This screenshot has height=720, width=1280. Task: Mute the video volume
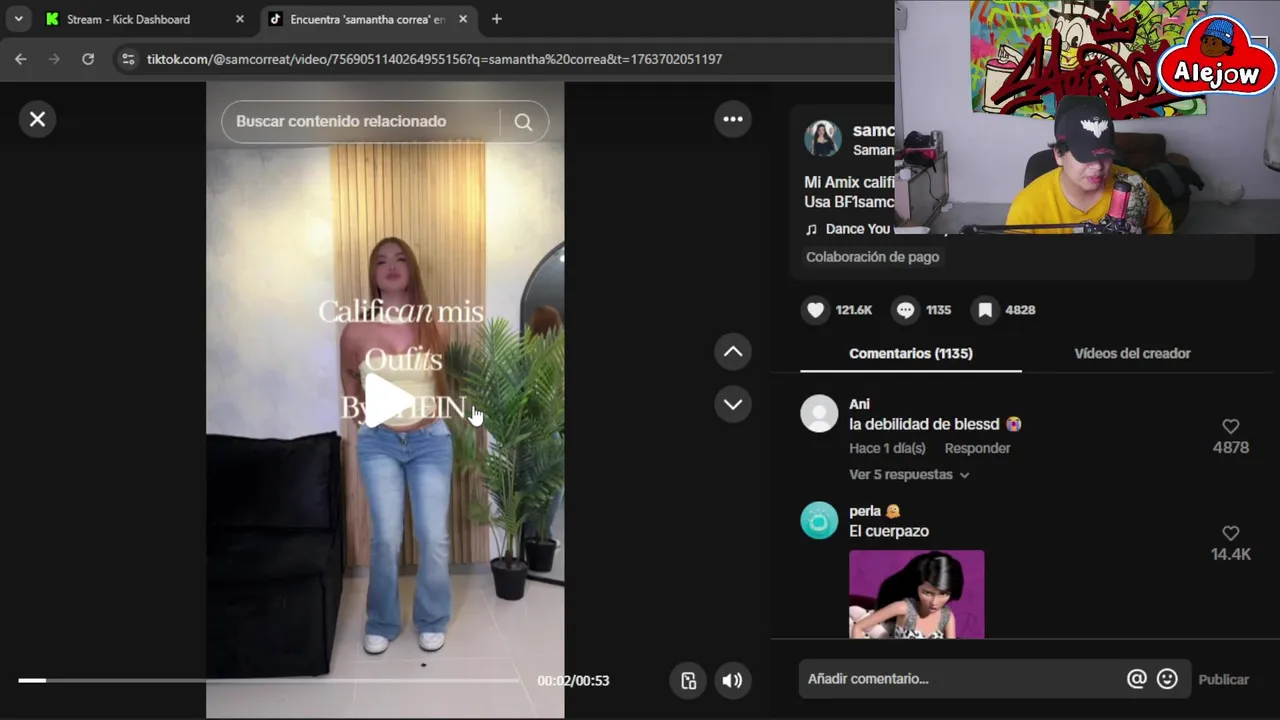(x=733, y=680)
